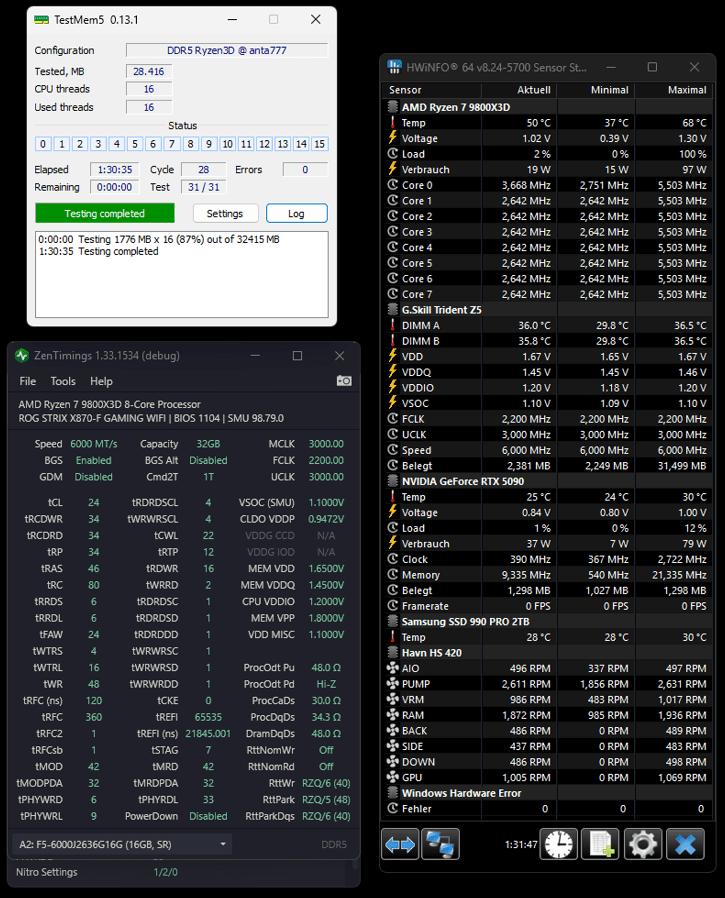The image size is (725, 898).
Task: Click Nitro Settings 1/2/0 value
Action: click(166, 872)
